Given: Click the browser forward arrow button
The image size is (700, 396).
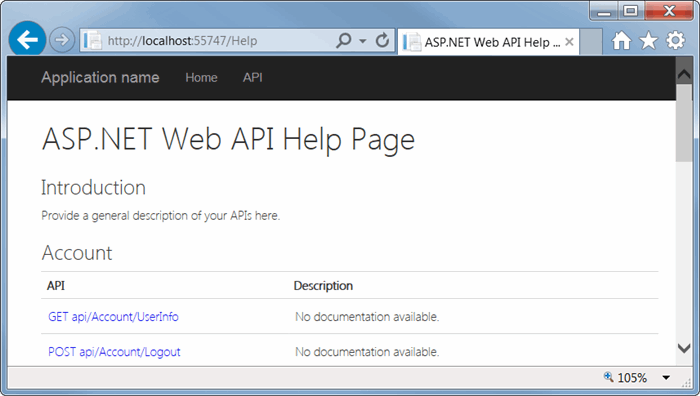Looking at the screenshot, I should (x=62, y=40).
